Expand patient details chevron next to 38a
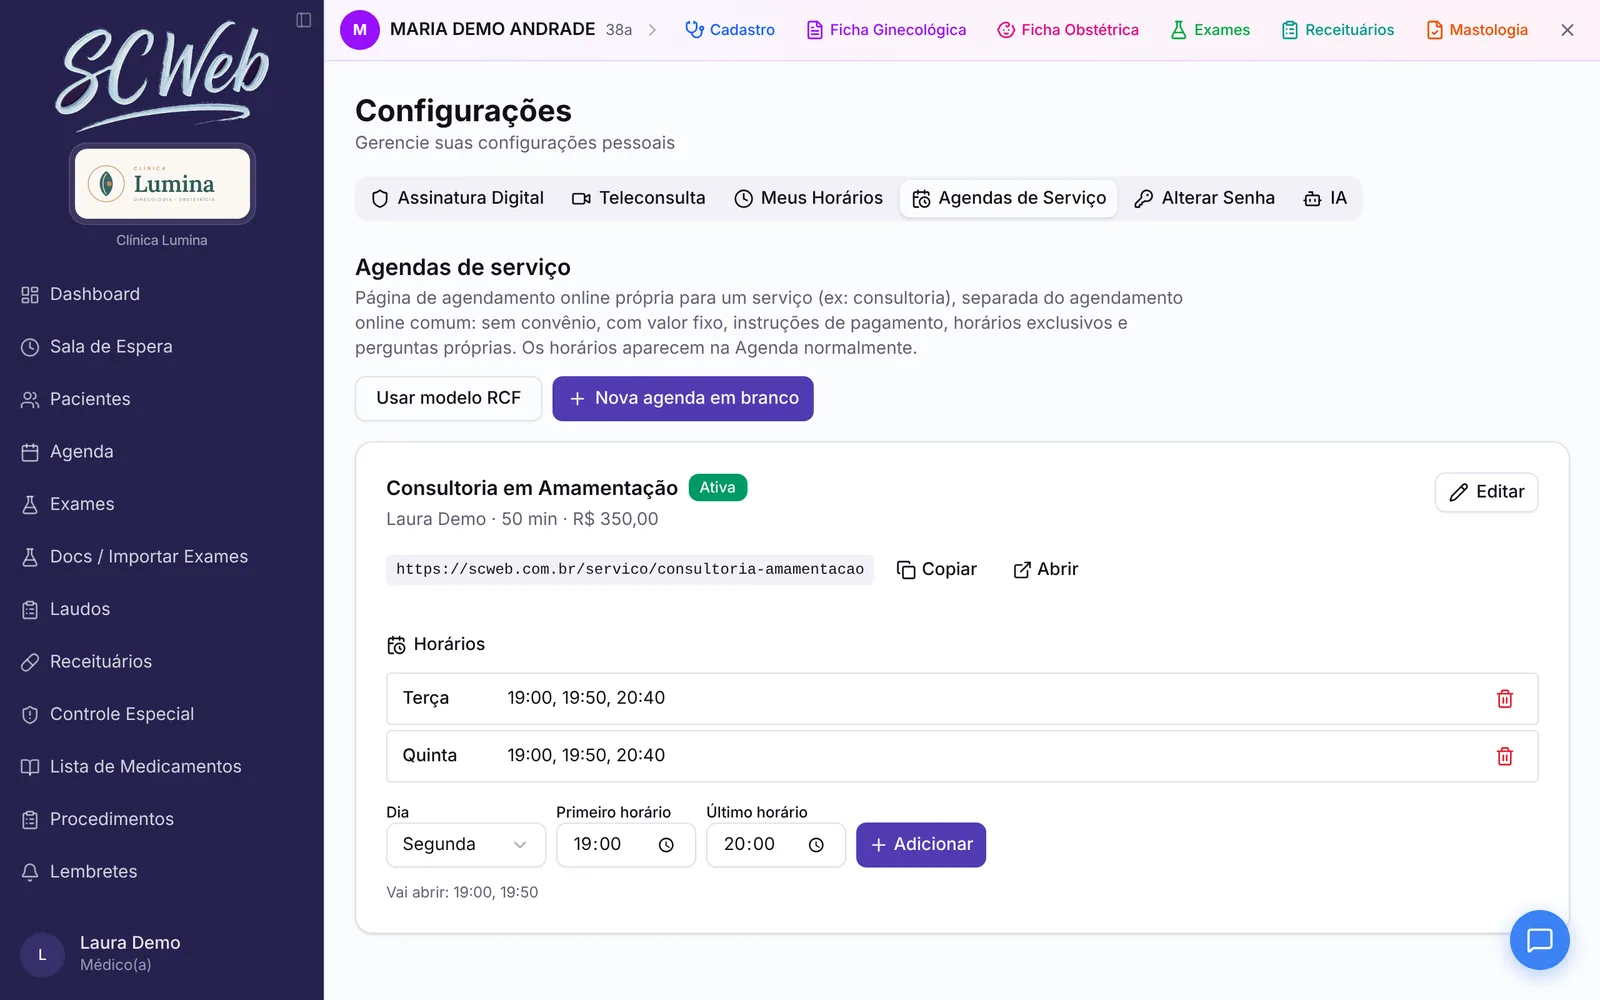Screen dimensions: 1600x1000 point(652,30)
